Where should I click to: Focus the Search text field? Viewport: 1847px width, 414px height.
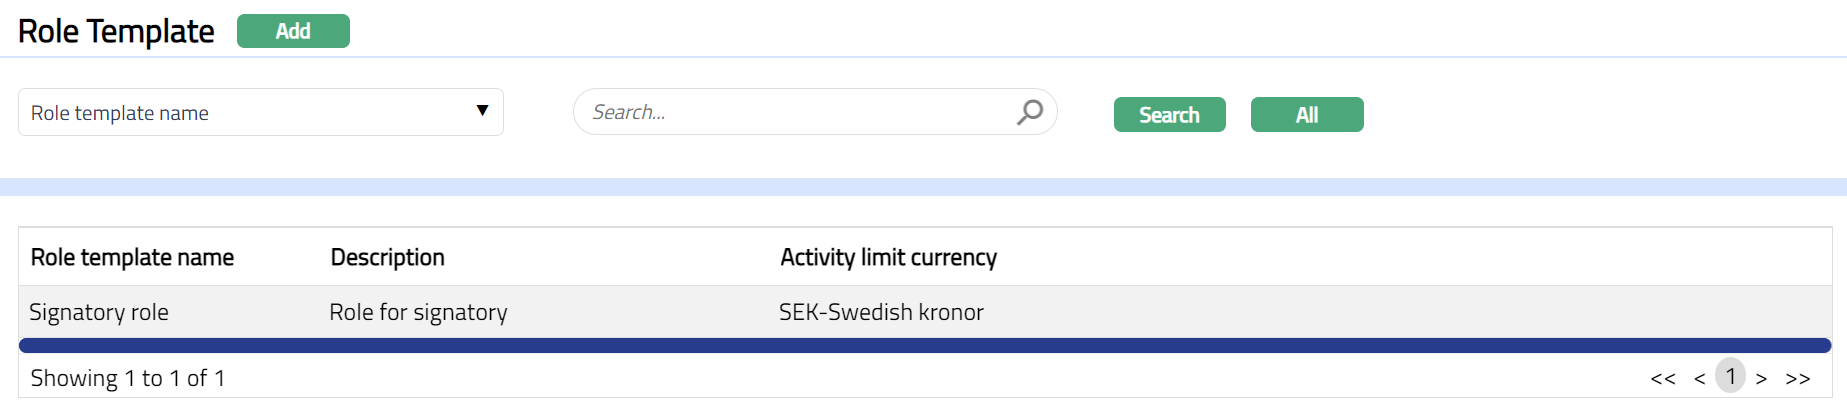tap(790, 112)
